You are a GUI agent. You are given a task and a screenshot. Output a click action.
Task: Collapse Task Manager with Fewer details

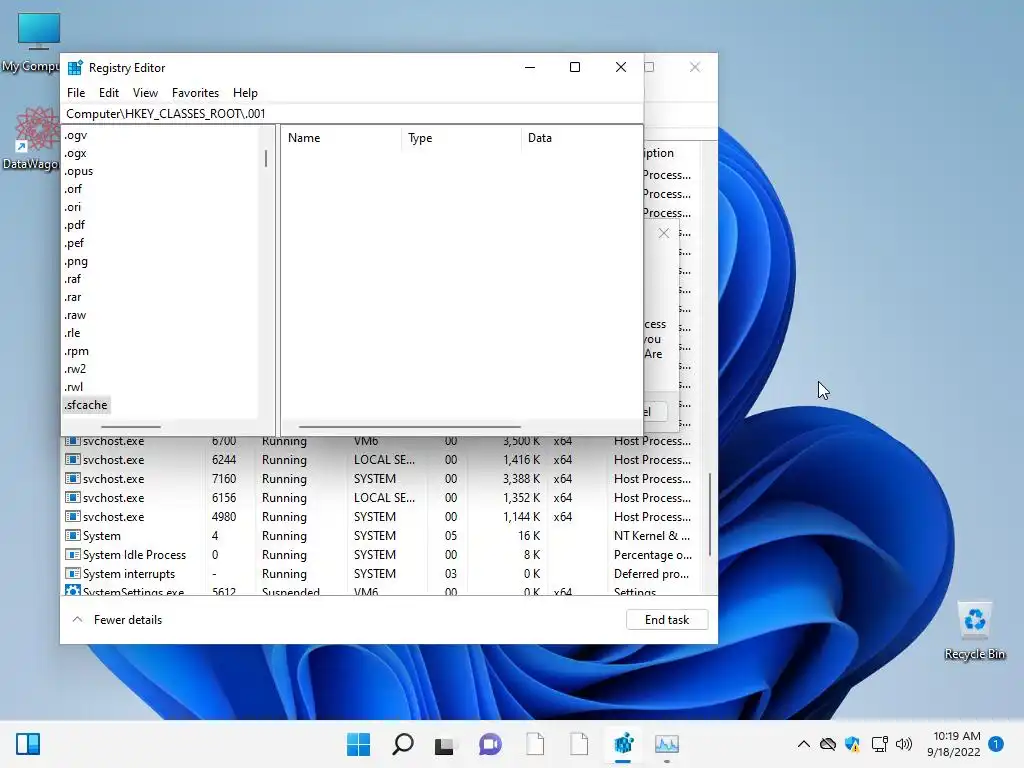coord(117,620)
